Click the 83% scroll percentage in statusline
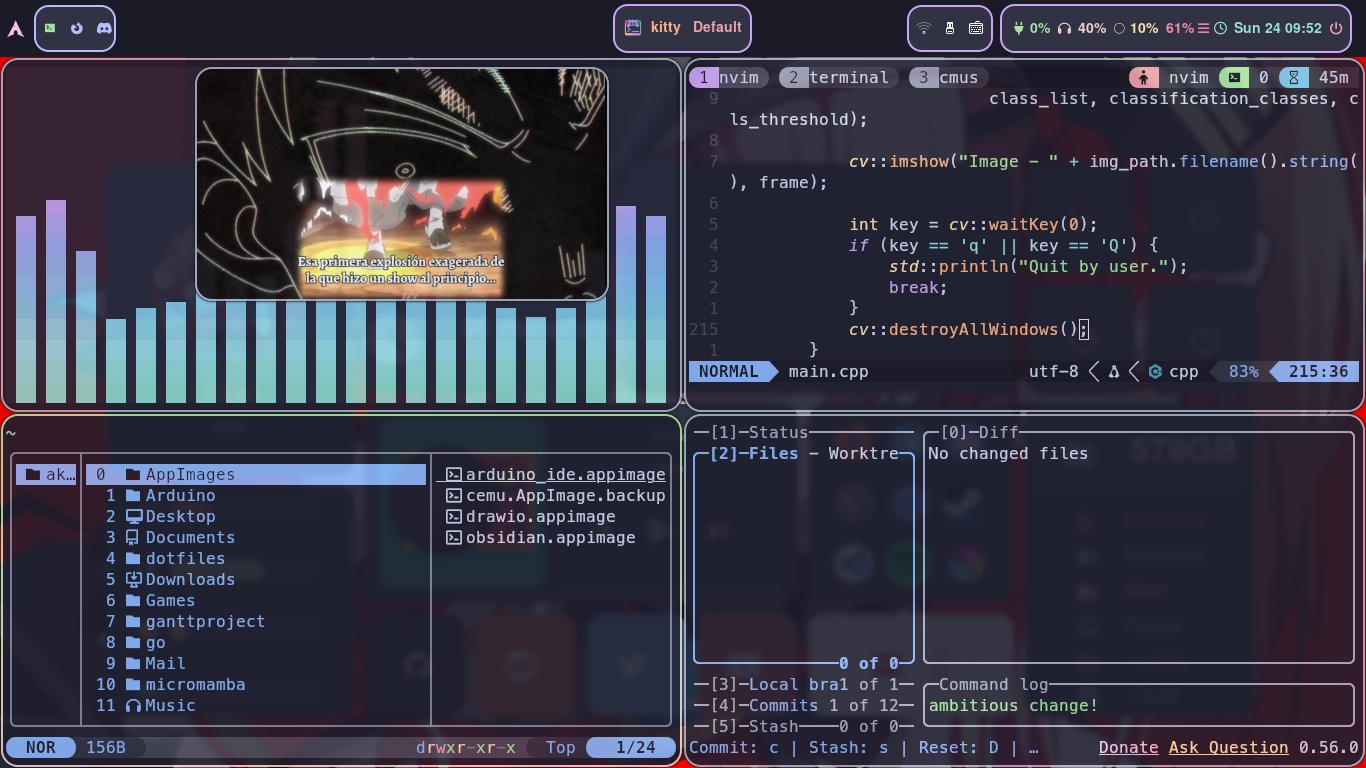Screen dimensions: 1366x768 click(1243, 371)
